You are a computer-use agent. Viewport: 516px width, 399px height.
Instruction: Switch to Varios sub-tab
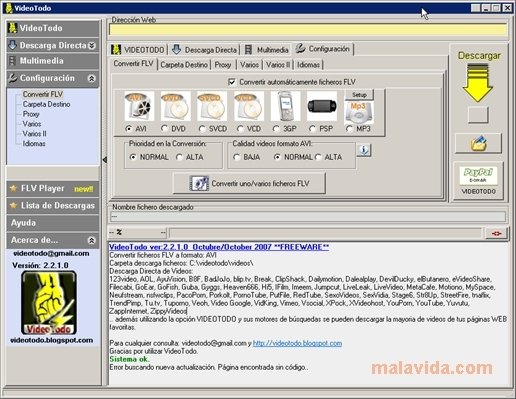click(249, 65)
